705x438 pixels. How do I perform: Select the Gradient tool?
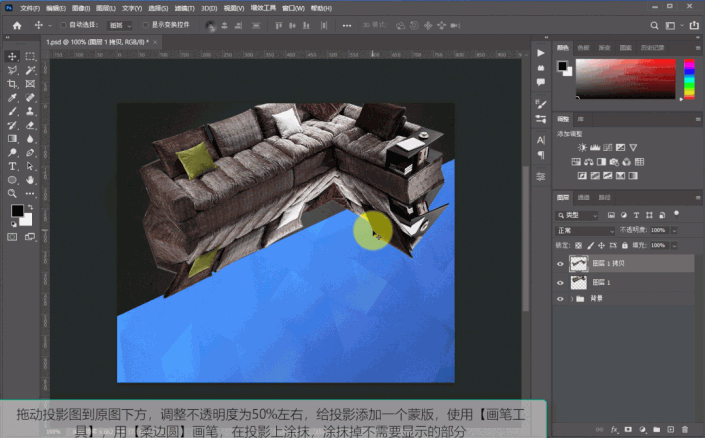(12, 139)
